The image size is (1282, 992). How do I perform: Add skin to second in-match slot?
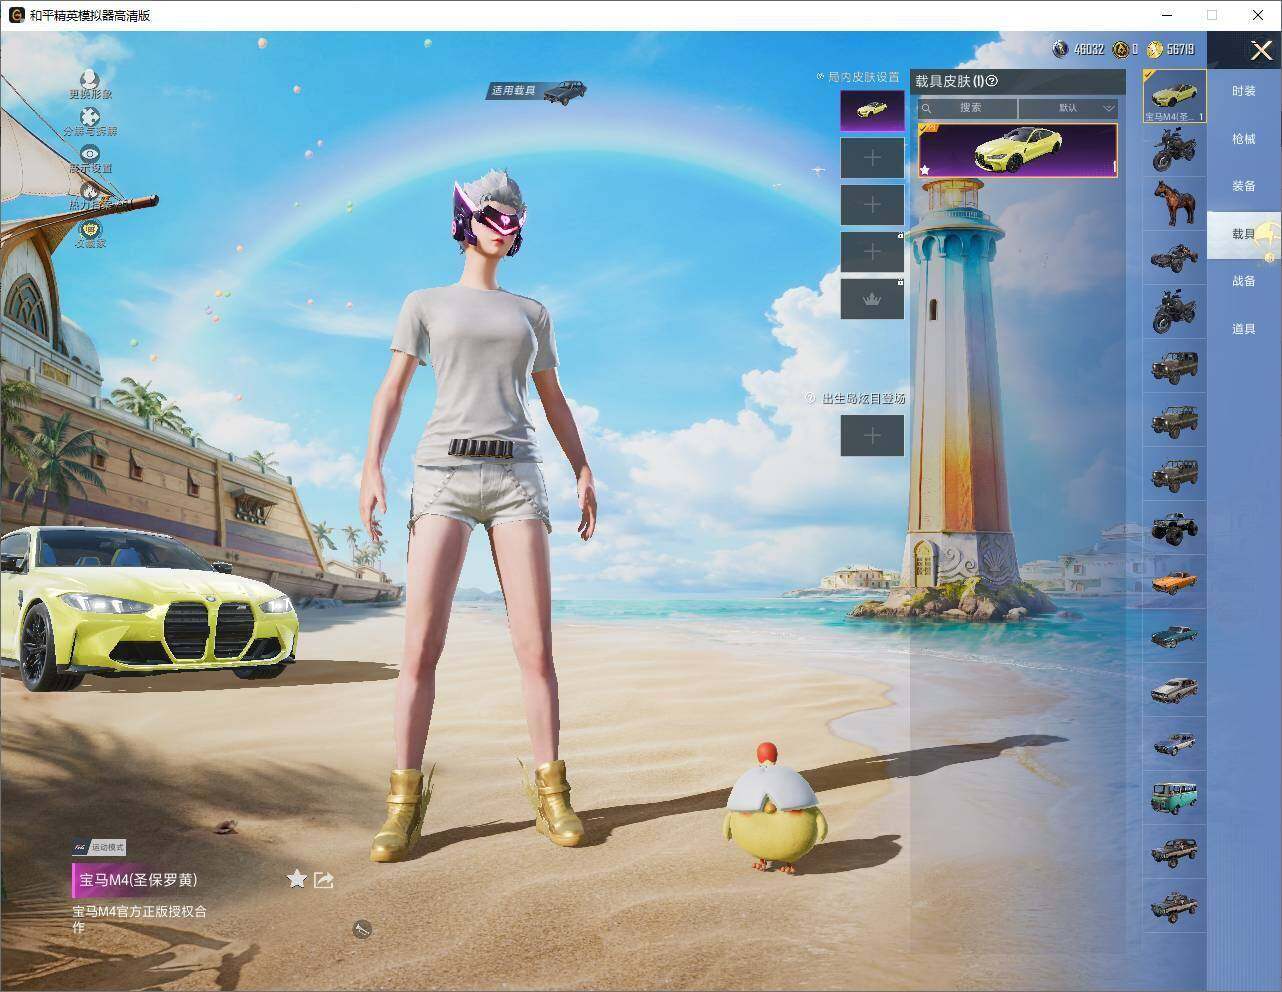tap(872, 158)
